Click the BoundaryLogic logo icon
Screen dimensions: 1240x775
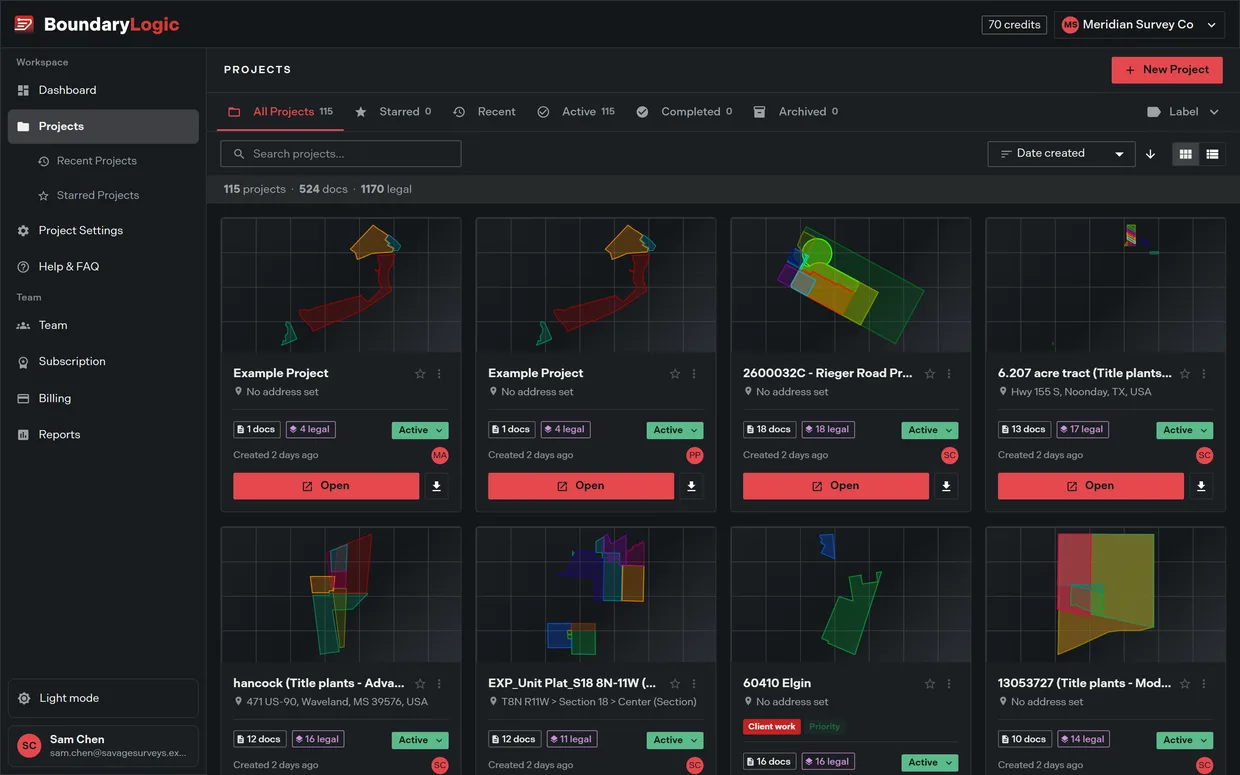coord(24,24)
